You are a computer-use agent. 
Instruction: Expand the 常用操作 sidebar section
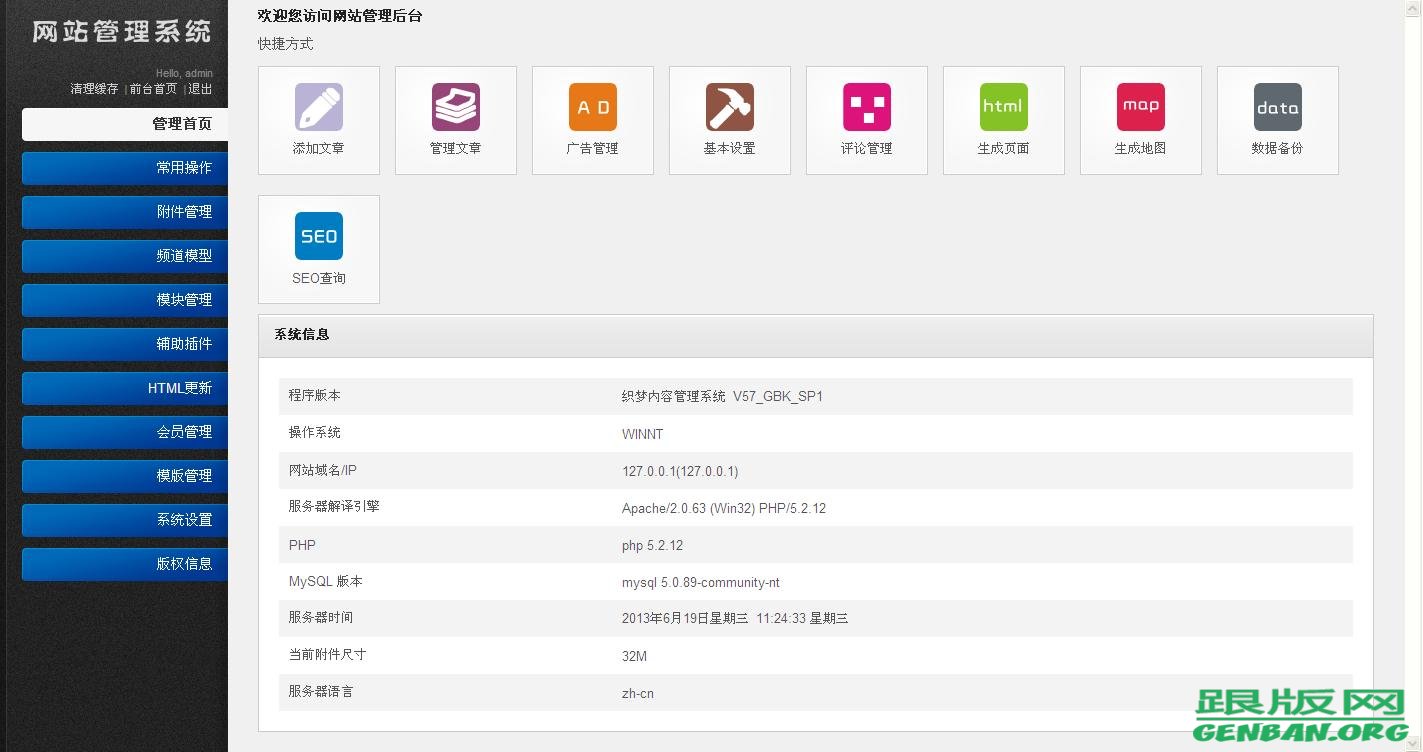pos(124,168)
